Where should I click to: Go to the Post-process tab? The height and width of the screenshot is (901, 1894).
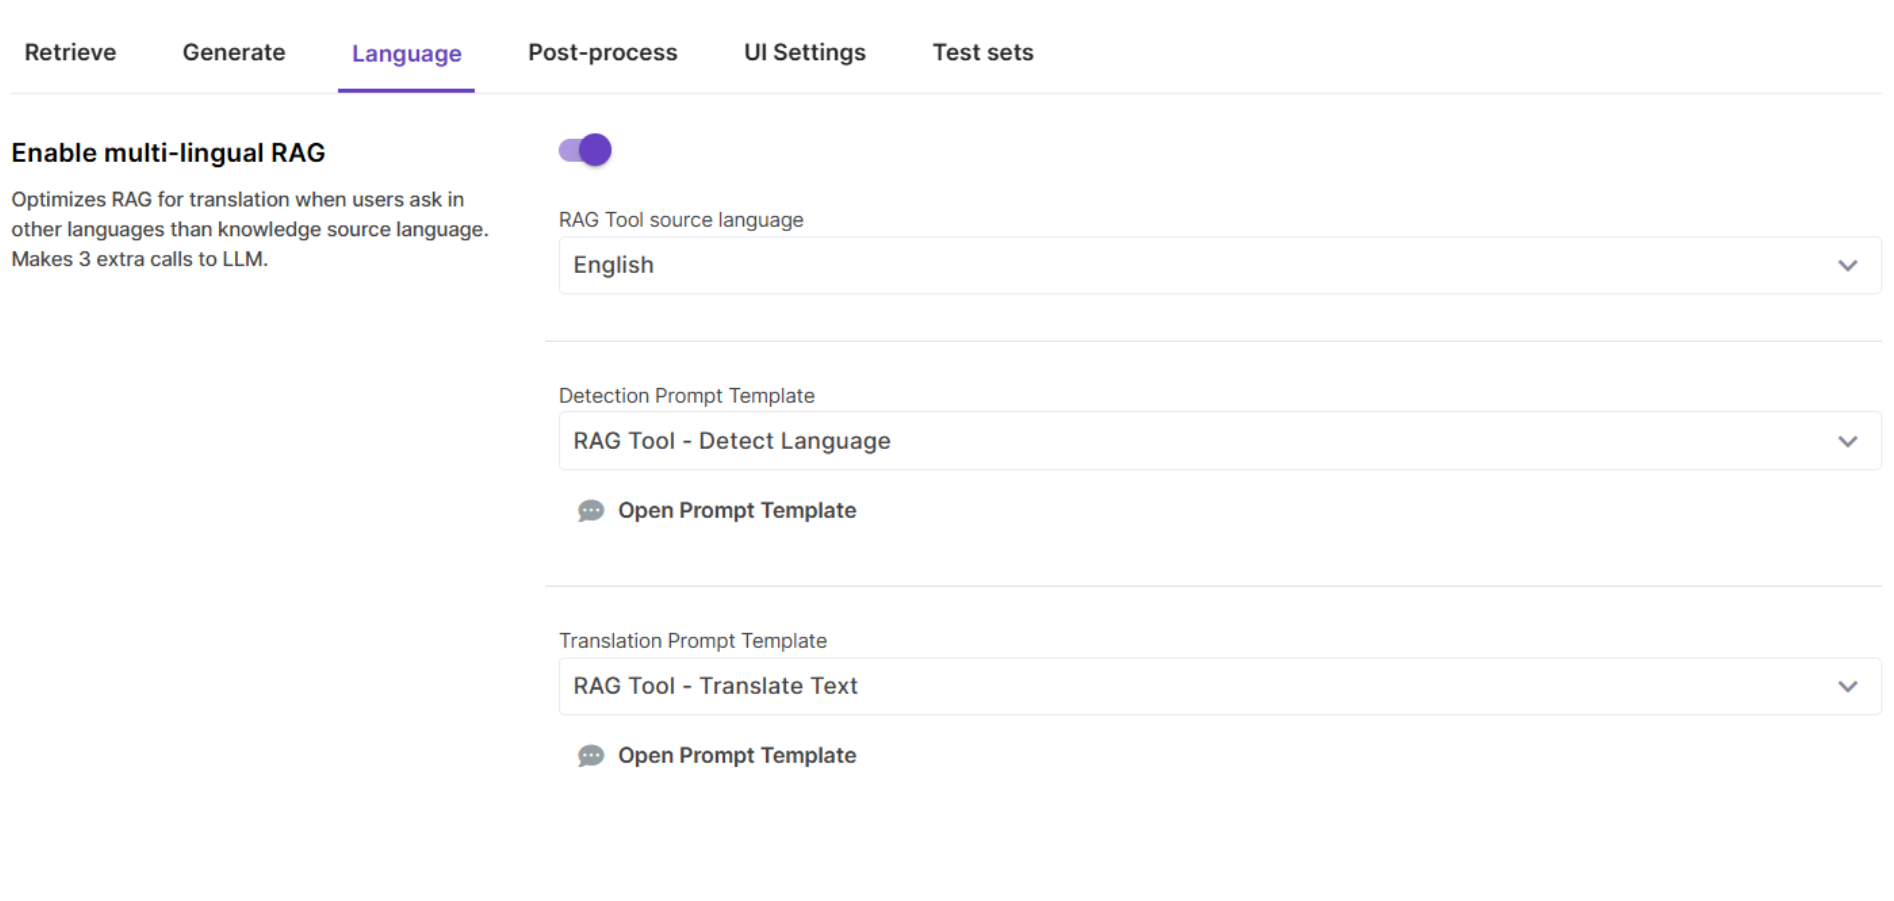tap(602, 52)
